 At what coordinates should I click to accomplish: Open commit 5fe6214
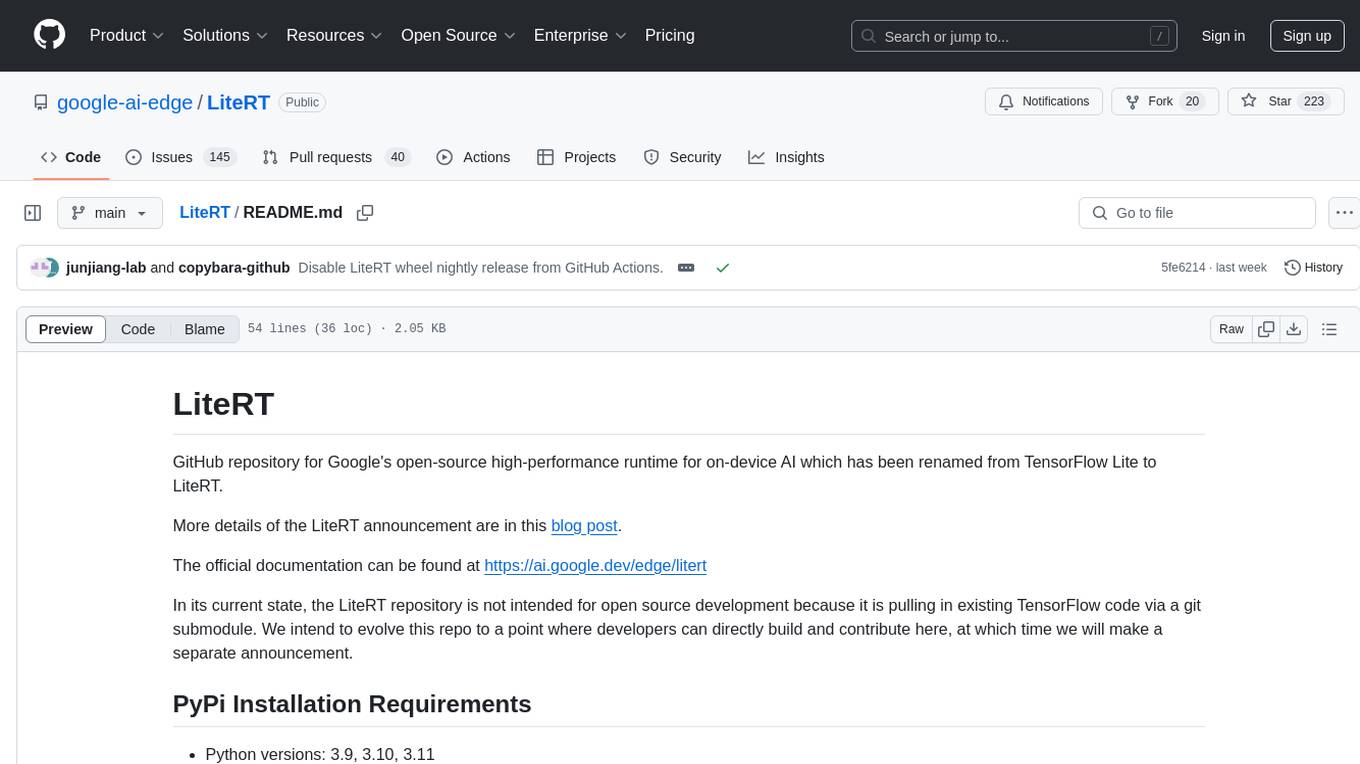point(1183,268)
